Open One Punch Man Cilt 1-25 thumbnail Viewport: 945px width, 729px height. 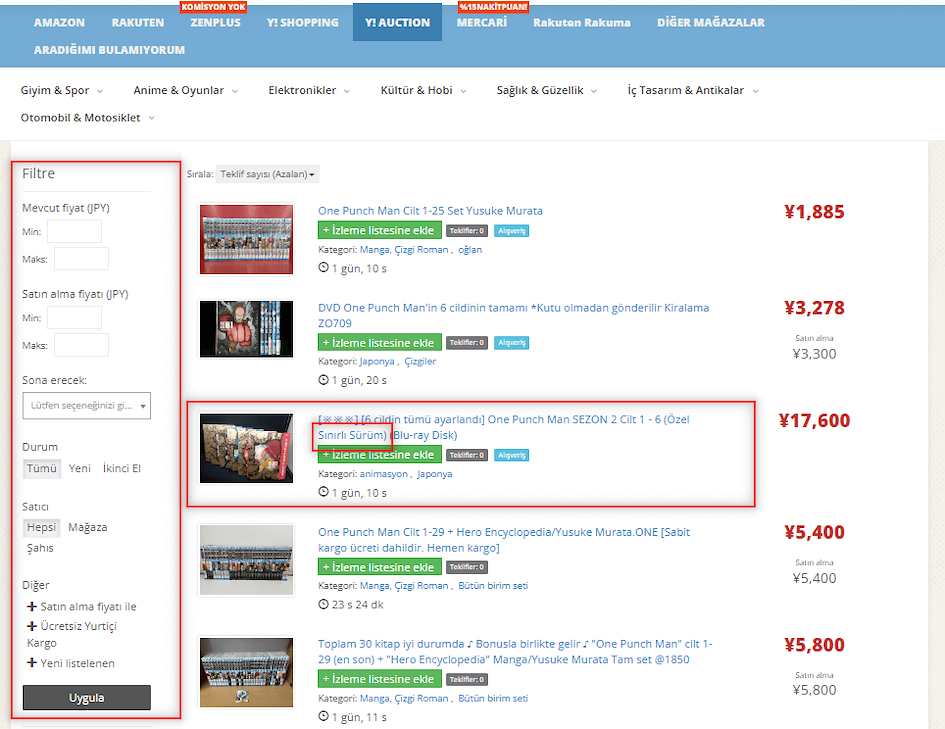coord(246,239)
